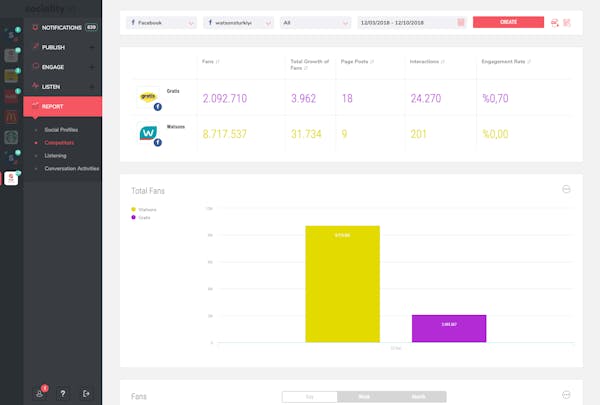Screen dimensions: 600x405
Task: Open the All filter dropdown
Action: point(315,23)
